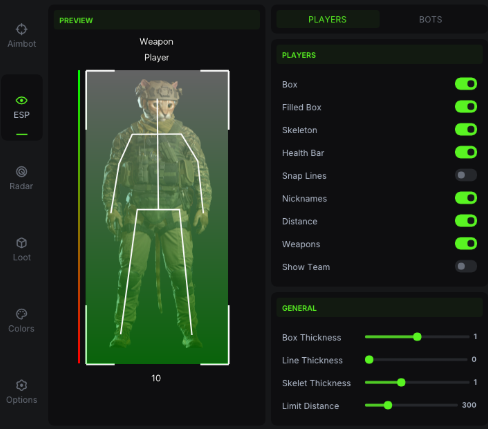Screen dimensions: 488x429
Task: Turn off the Health Bar toggle
Action: pos(466,152)
